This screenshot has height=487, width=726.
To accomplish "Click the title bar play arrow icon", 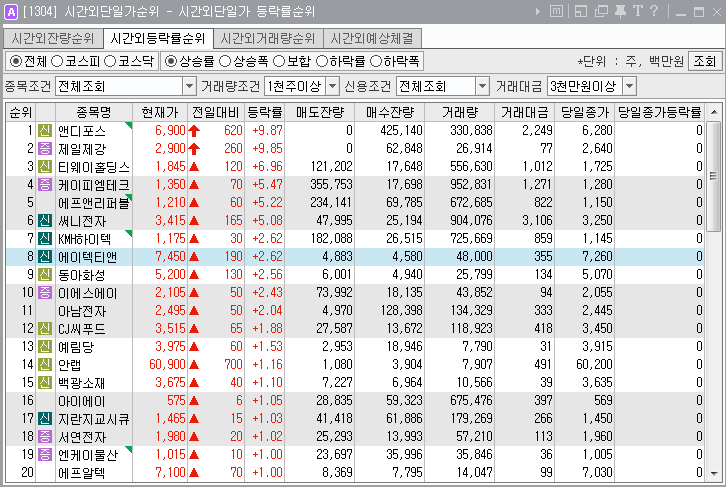I will tap(538, 12).
